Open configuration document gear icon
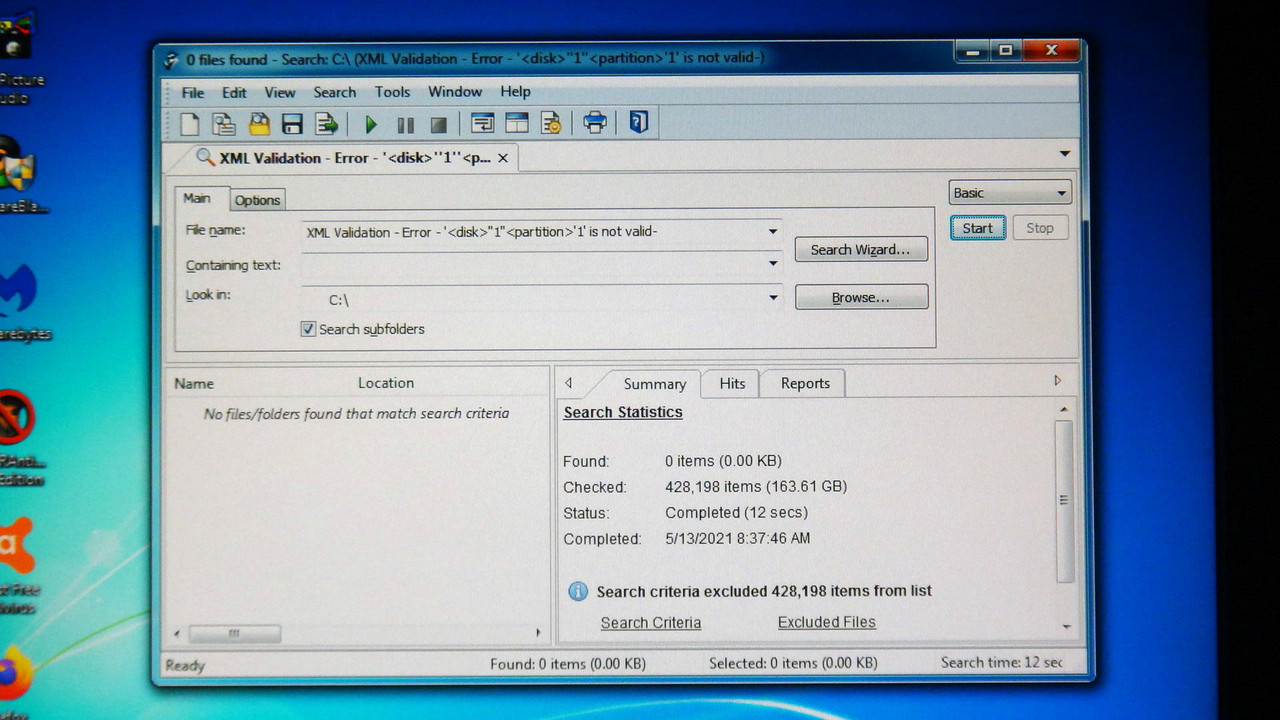1280x720 pixels. pos(550,124)
